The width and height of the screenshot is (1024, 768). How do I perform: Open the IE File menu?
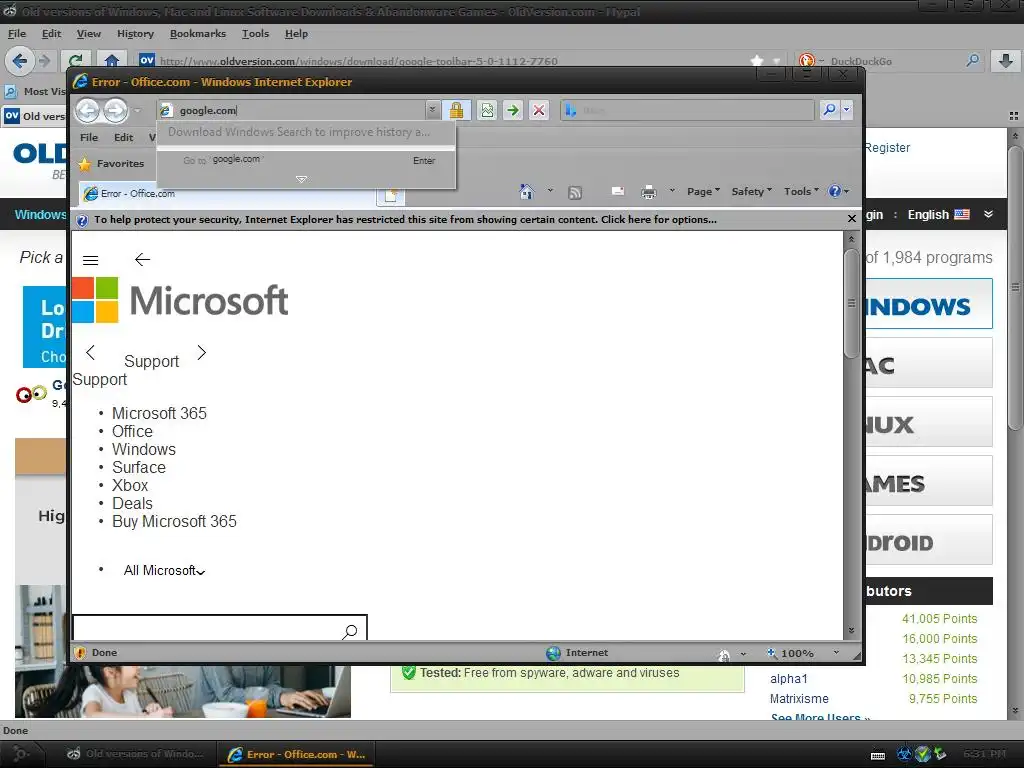(89, 137)
